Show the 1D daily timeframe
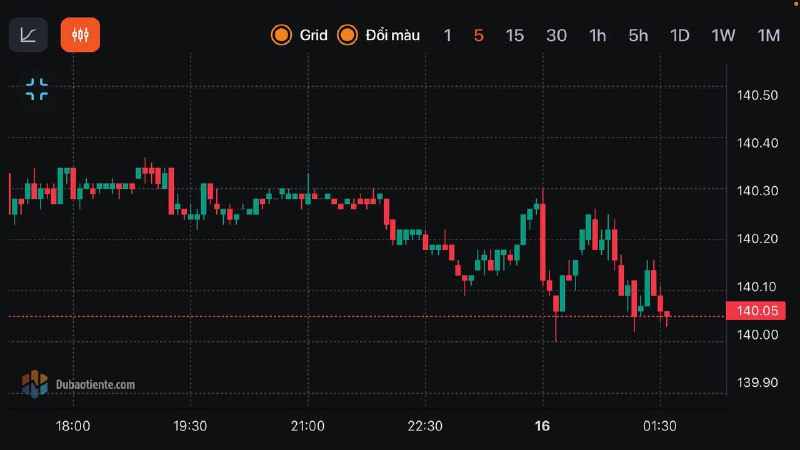 [x=680, y=35]
